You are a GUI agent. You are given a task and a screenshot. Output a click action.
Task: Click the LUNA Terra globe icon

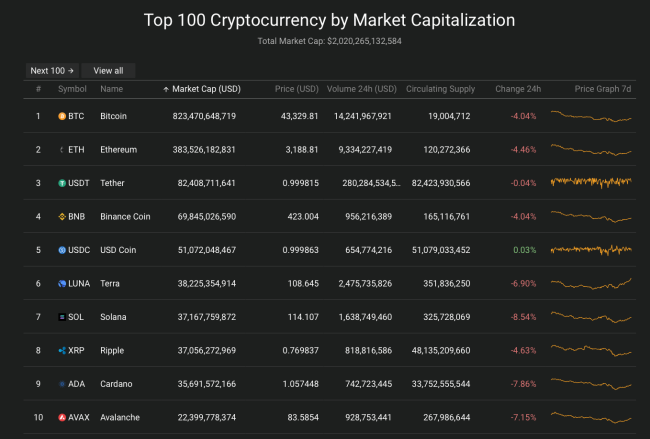pos(62,284)
